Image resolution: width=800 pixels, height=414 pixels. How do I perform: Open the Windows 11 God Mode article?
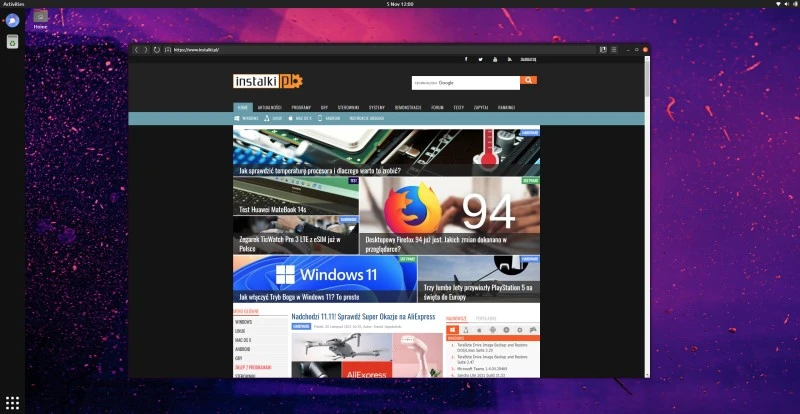[x=324, y=279]
